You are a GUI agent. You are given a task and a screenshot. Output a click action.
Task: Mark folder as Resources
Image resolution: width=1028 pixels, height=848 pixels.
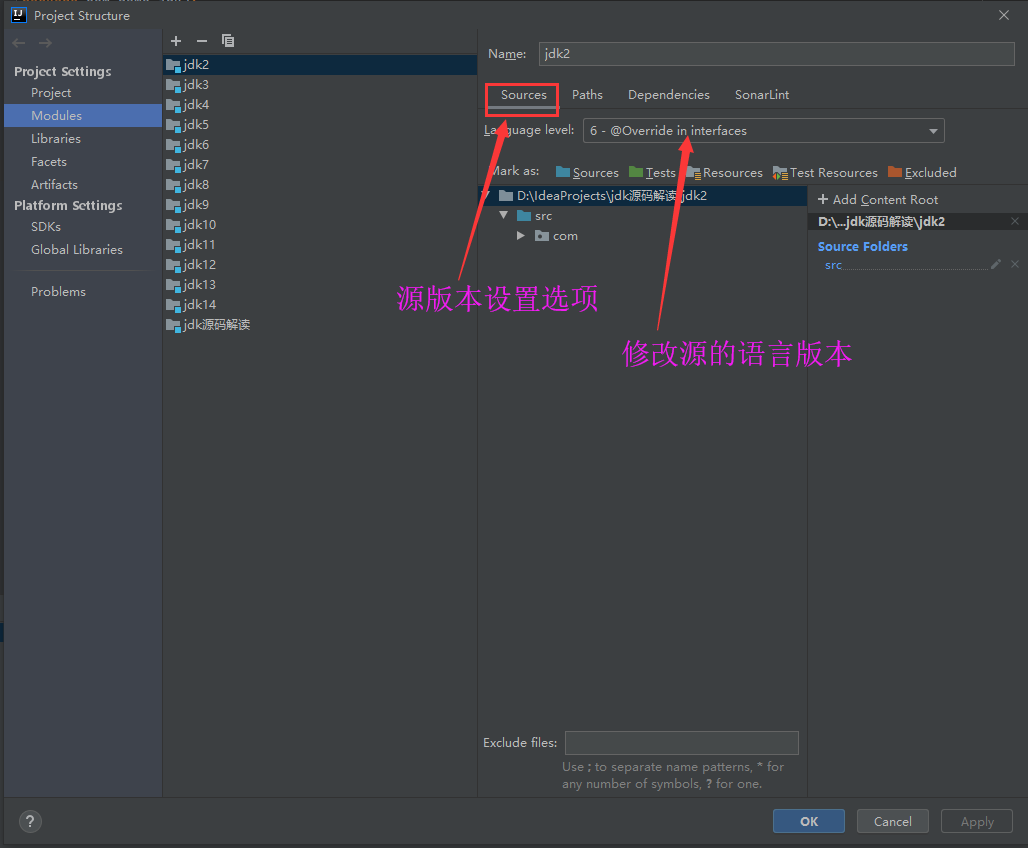[724, 172]
